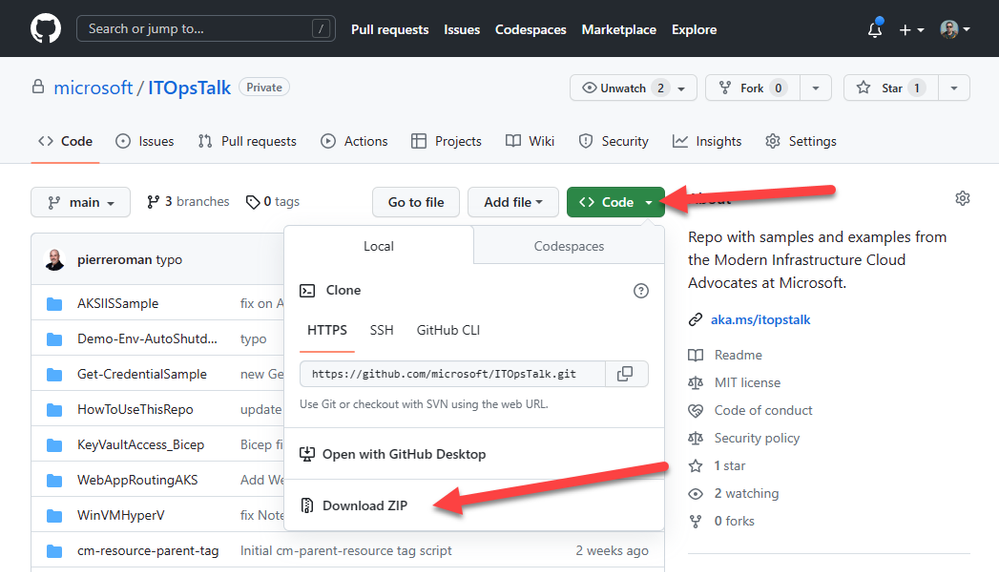Open the Demo-Env-AutoShutd... folder

pyautogui.click(x=147, y=339)
